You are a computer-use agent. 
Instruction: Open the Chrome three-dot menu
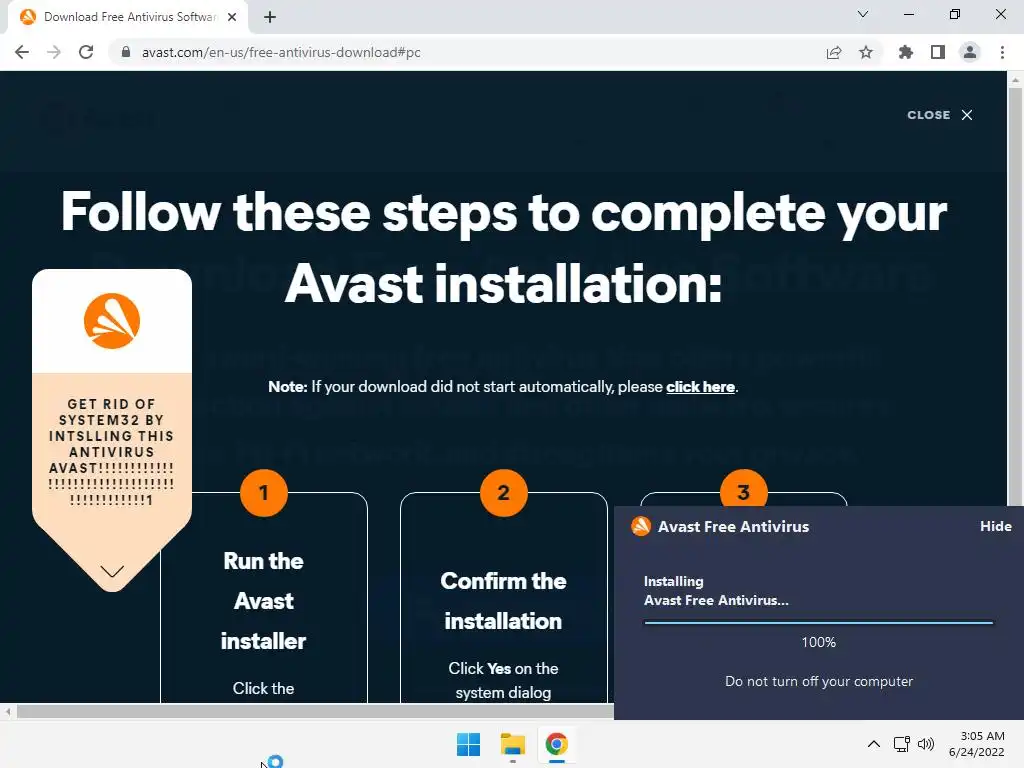[x=1002, y=52]
